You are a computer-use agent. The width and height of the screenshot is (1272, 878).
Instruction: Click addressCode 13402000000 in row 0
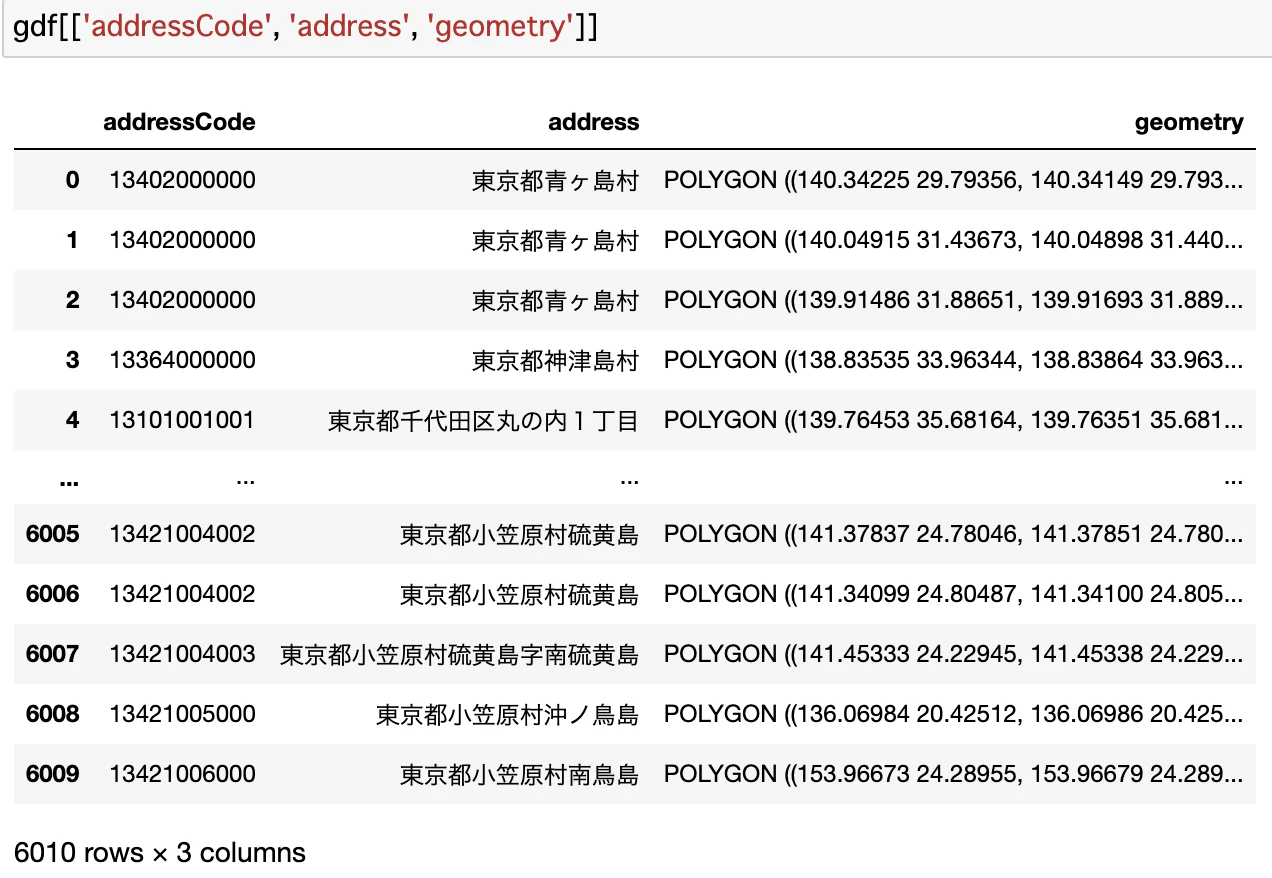pyautogui.click(x=183, y=180)
